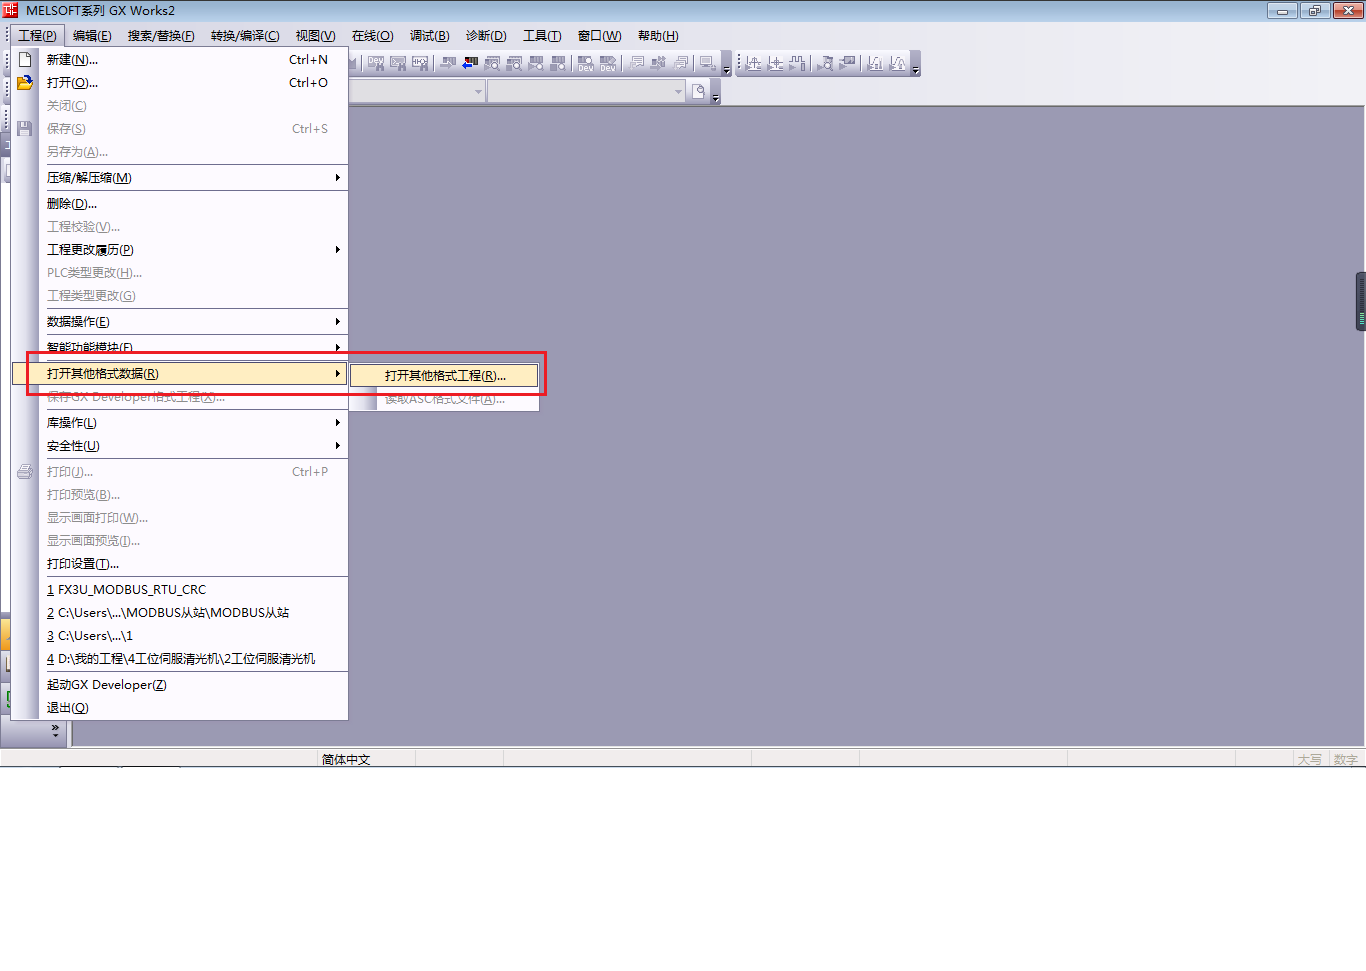The image size is (1366, 971).
Task: Open the 工具(T) menu in the menu bar
Action: coord(542,36)
